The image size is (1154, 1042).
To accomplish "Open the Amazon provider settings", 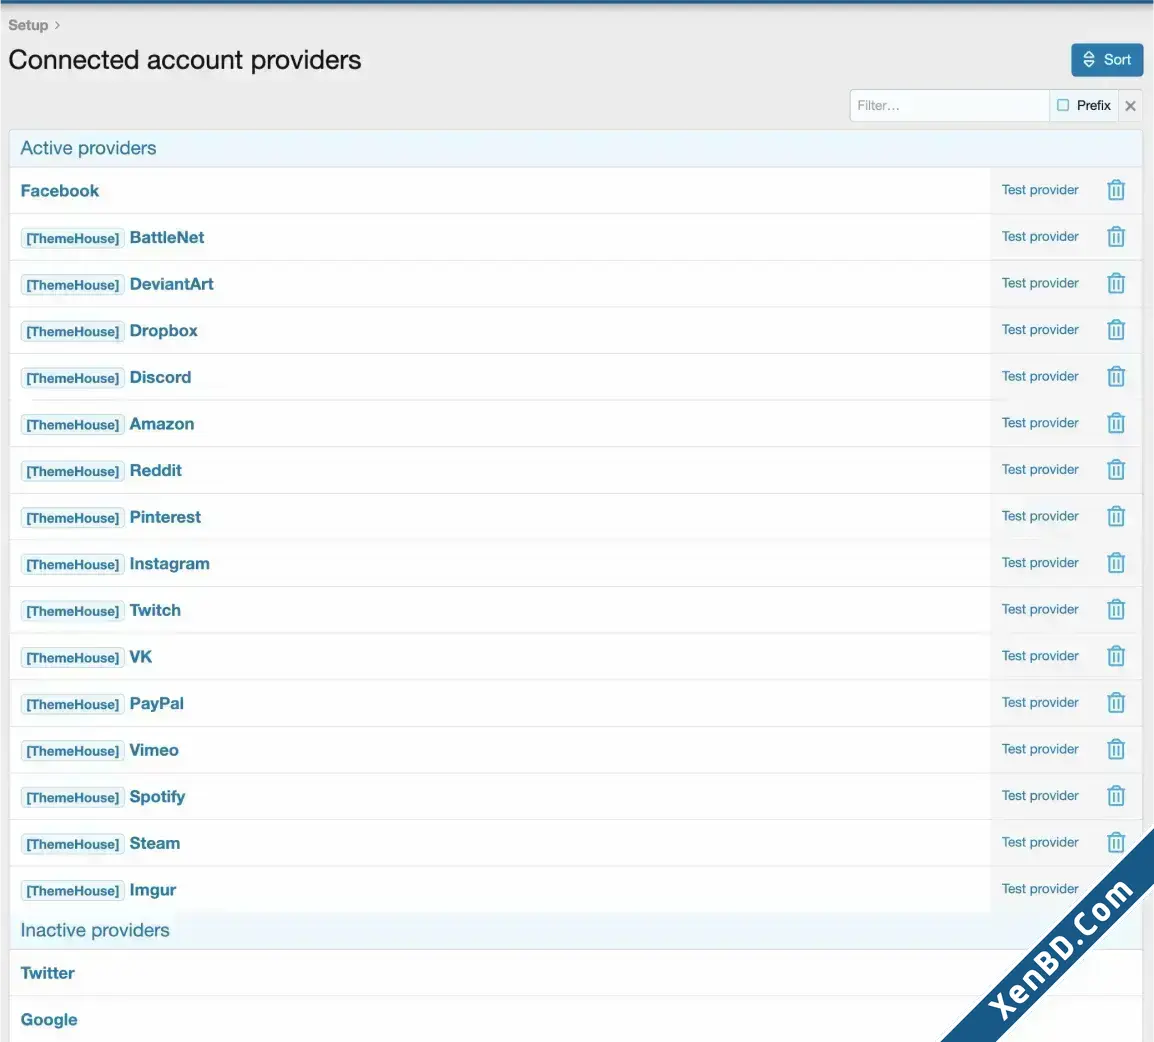I will pos(162,424).
